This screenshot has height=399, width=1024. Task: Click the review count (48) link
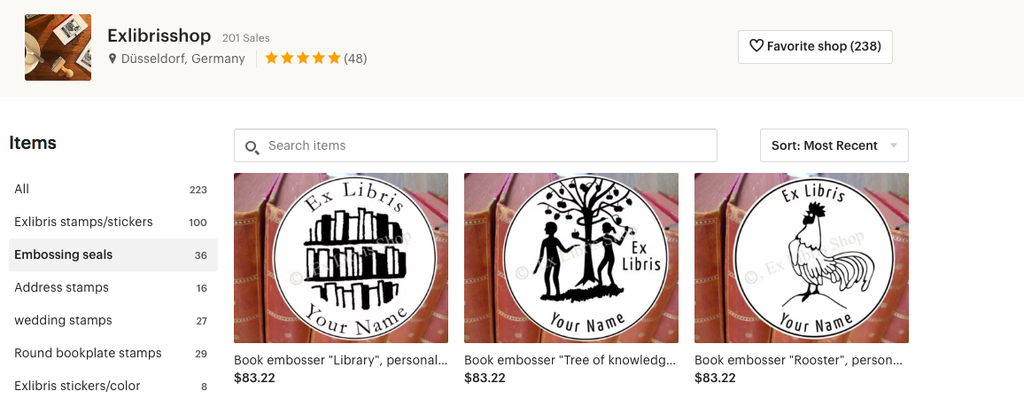point(355,59)
